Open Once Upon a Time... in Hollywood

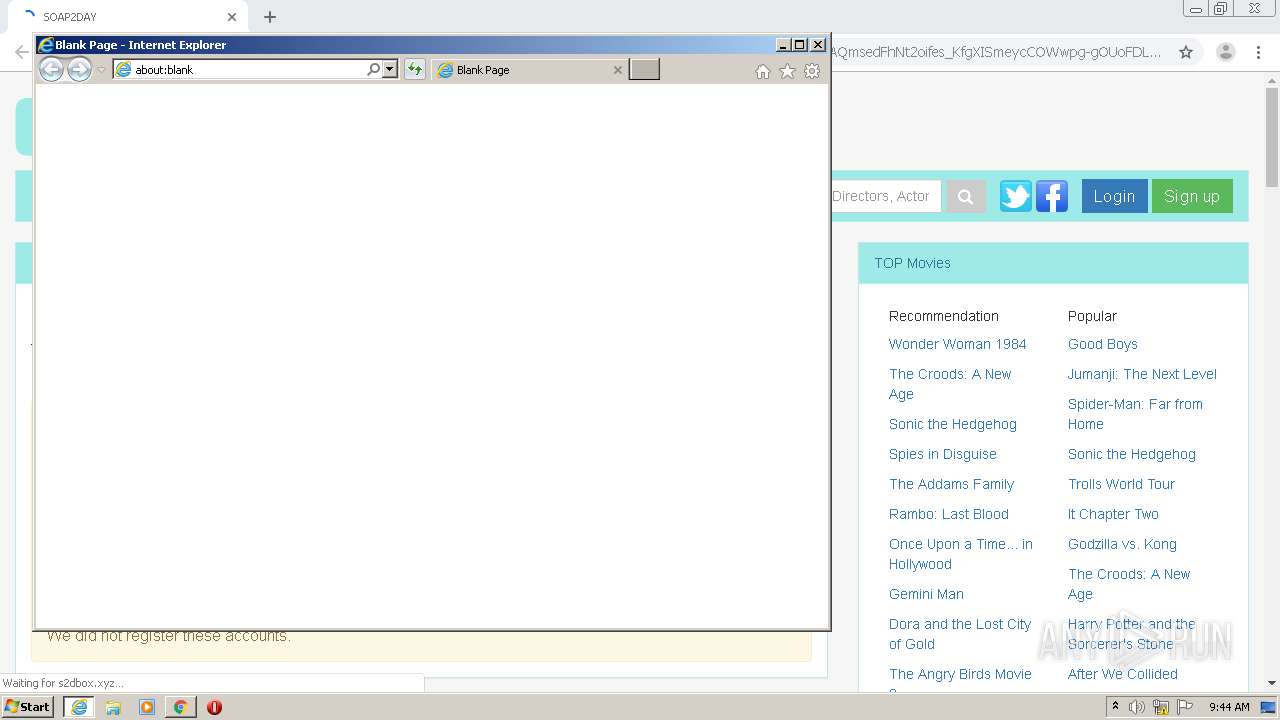(x=960, y=554)
